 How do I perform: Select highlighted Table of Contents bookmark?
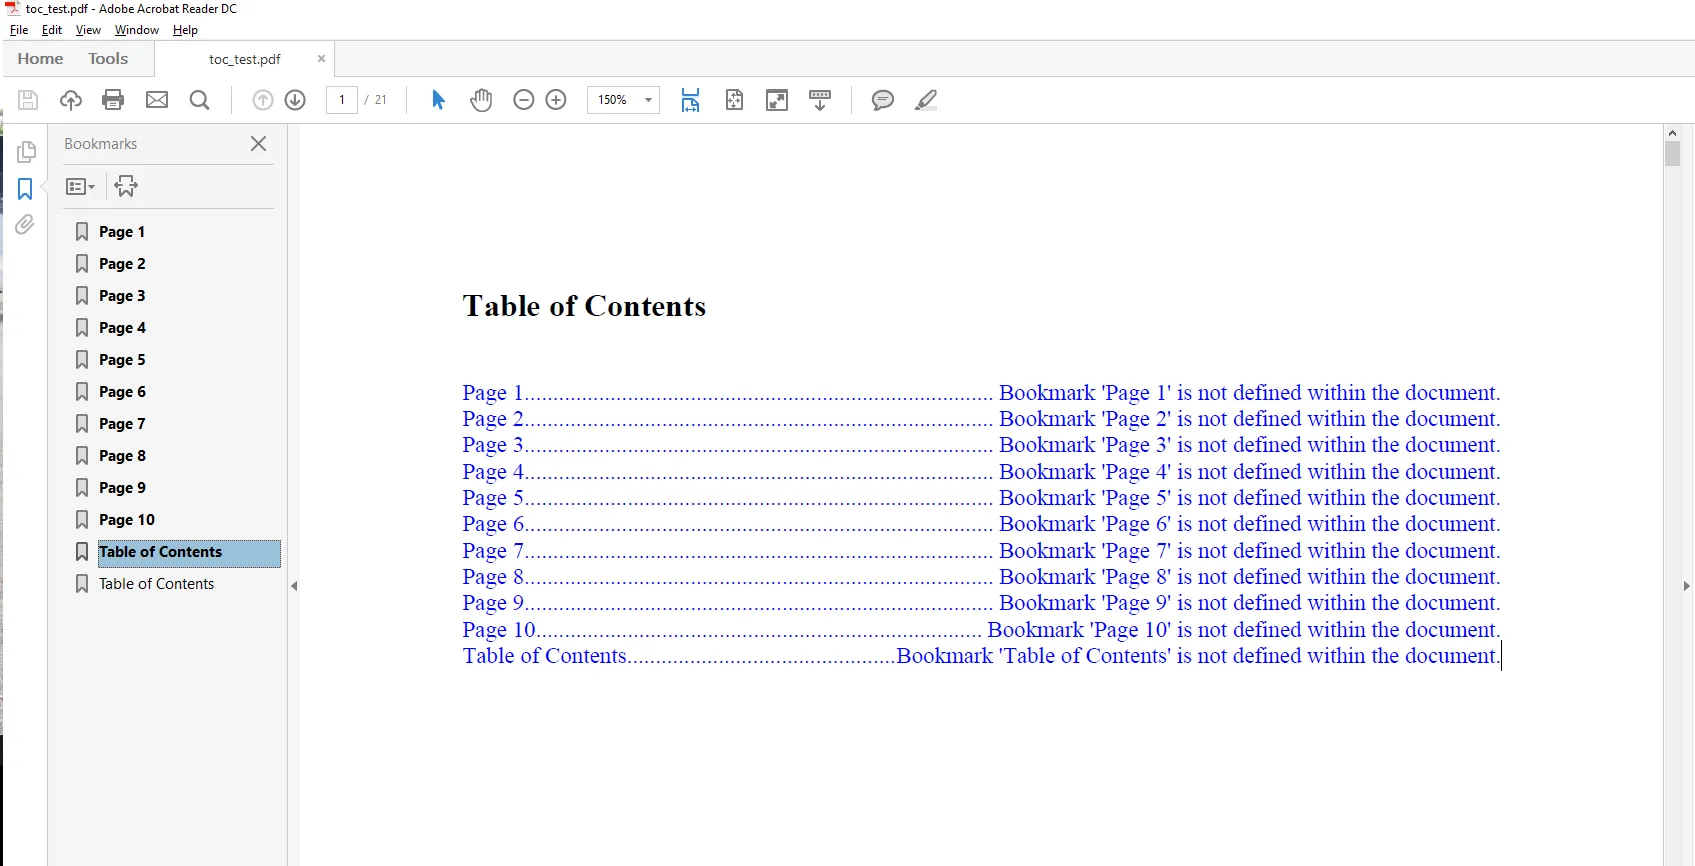pos(189,553)
